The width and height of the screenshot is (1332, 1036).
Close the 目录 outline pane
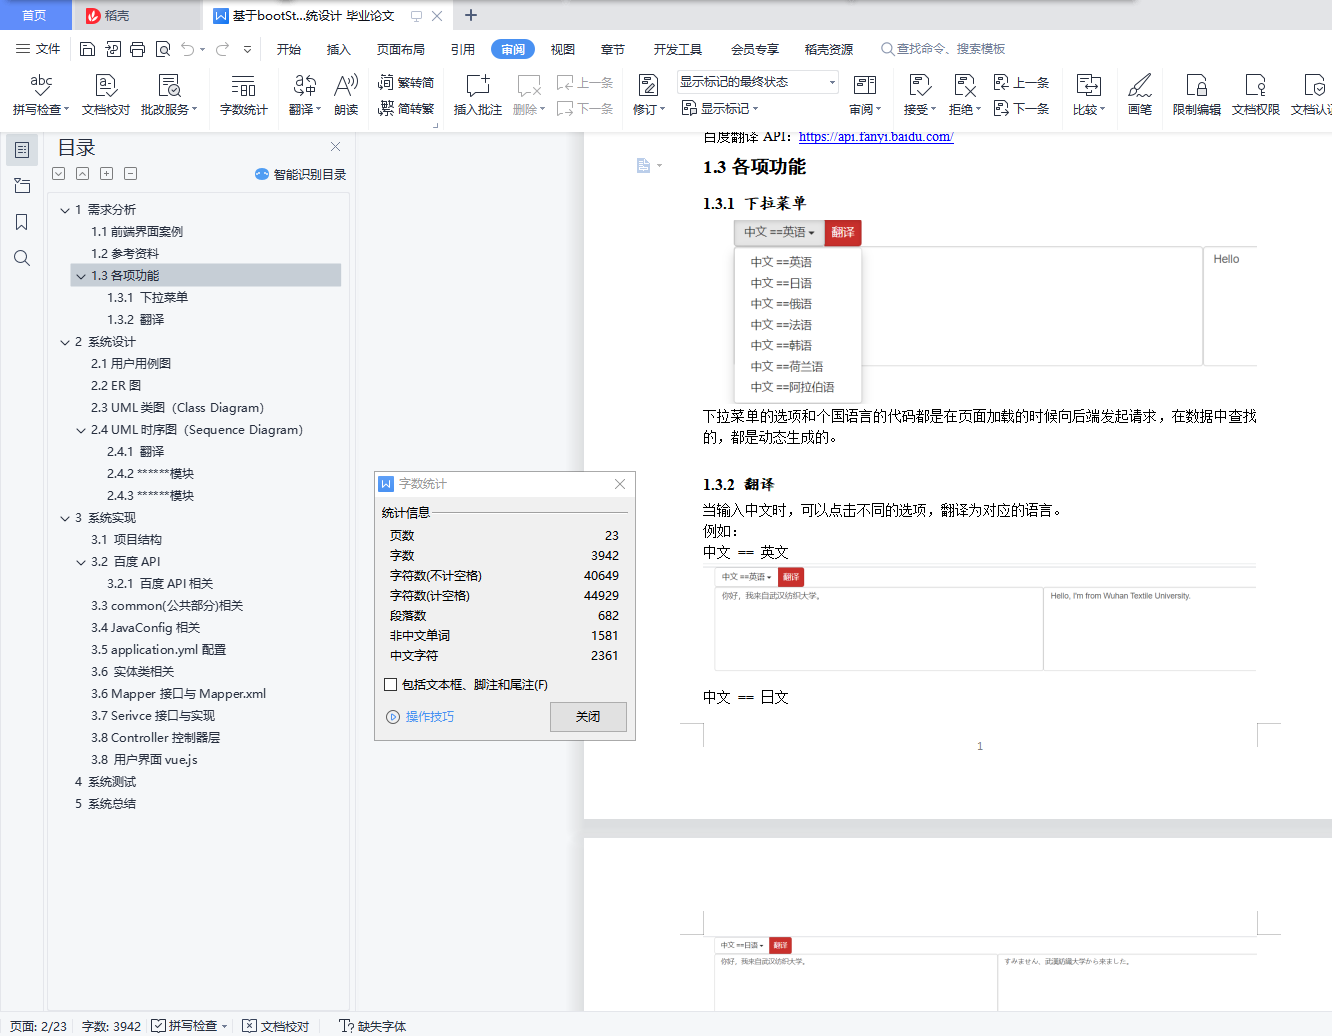[336, 147]
